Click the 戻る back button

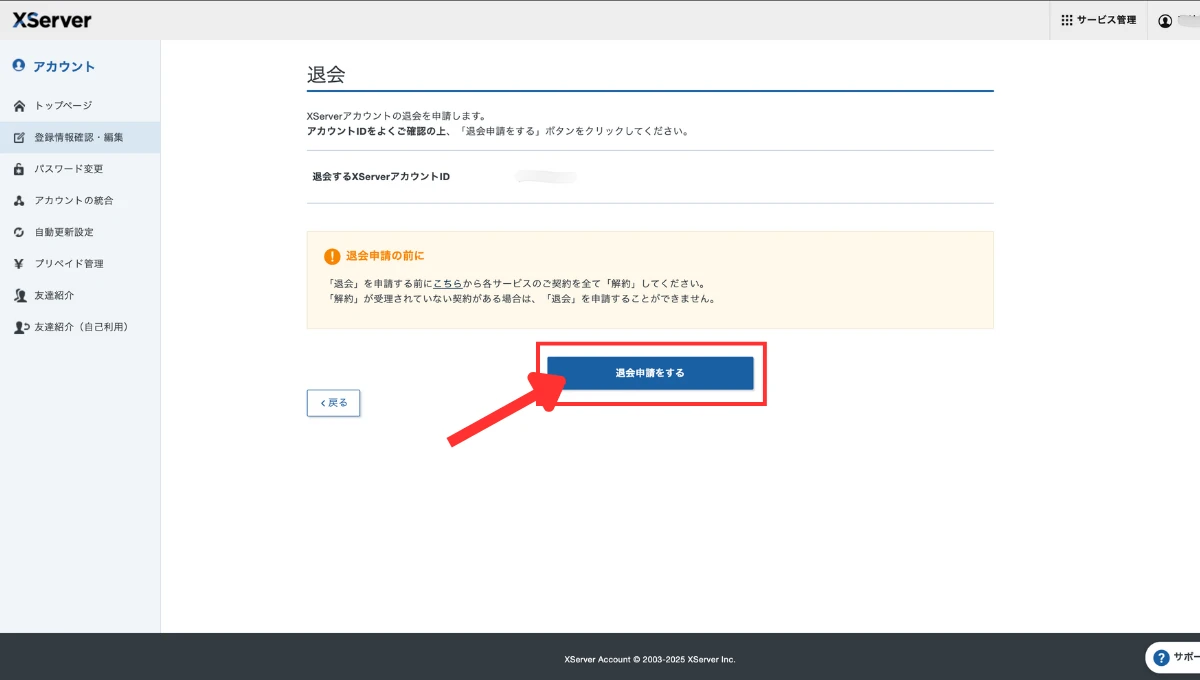[x=333, y=403]
